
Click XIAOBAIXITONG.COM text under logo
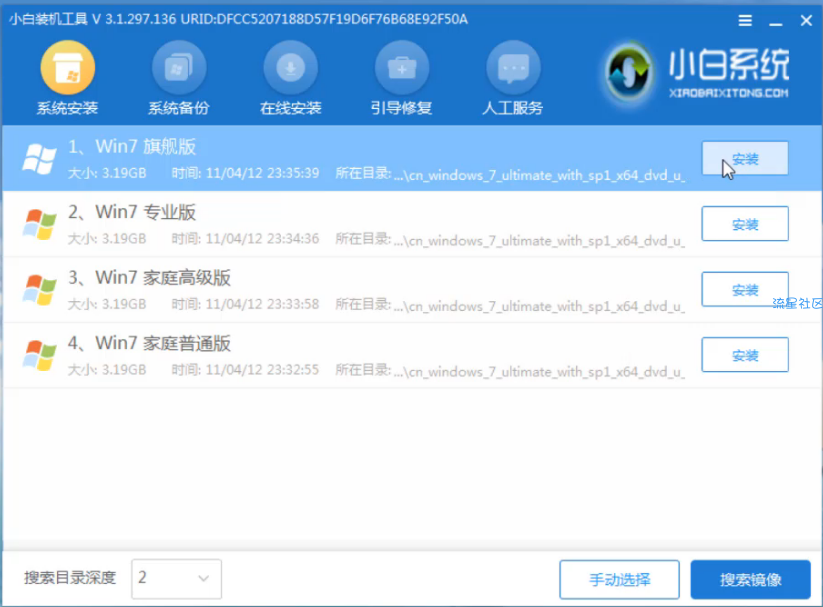click(729, 93)
